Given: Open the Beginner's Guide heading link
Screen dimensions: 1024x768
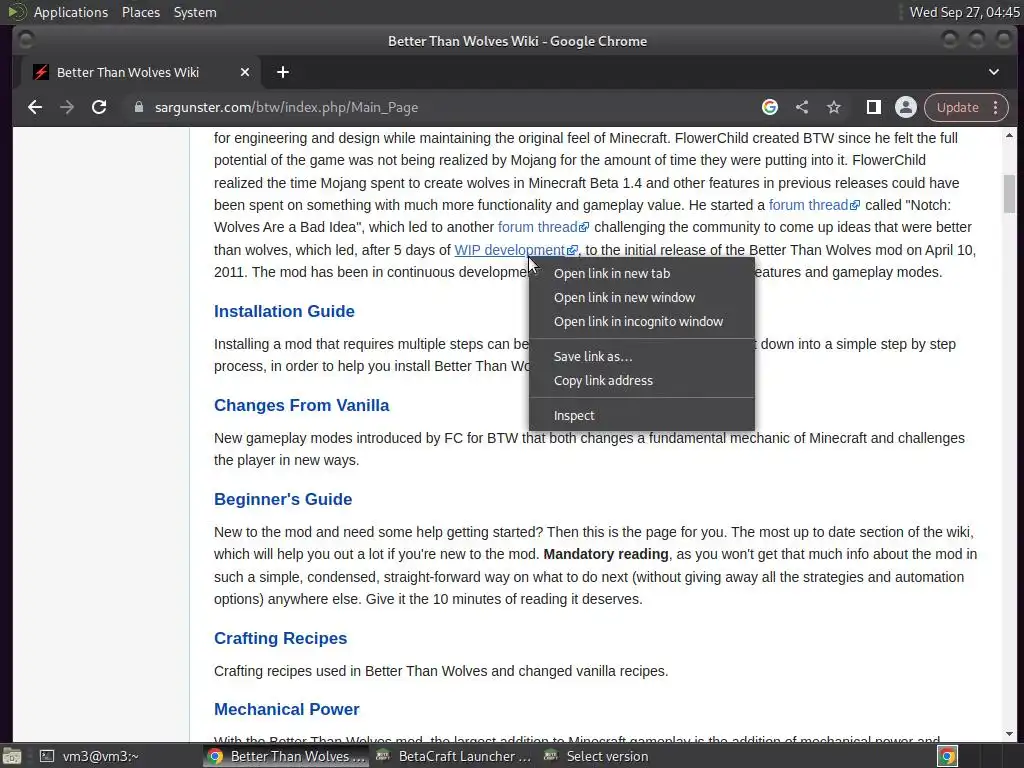Looking at the screenshot, I should [283, 500].
